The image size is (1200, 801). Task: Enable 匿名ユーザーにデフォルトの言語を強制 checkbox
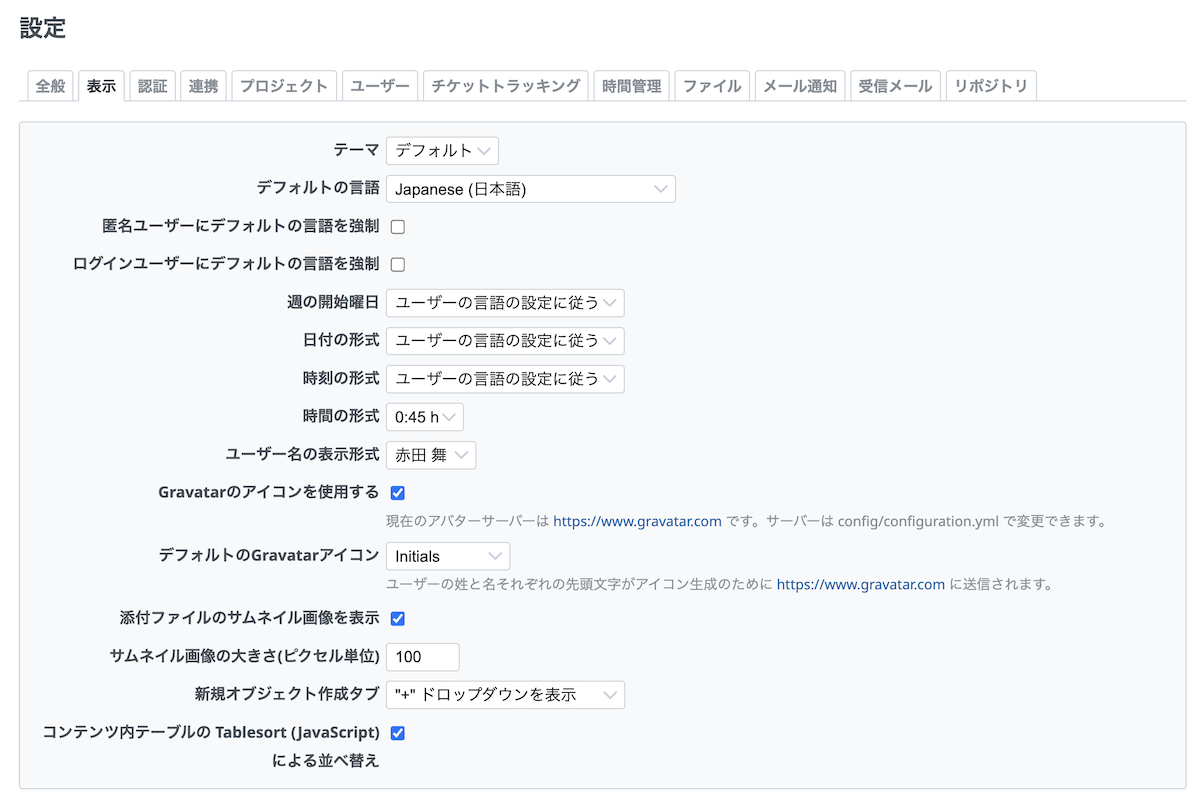tap(397, 227)
